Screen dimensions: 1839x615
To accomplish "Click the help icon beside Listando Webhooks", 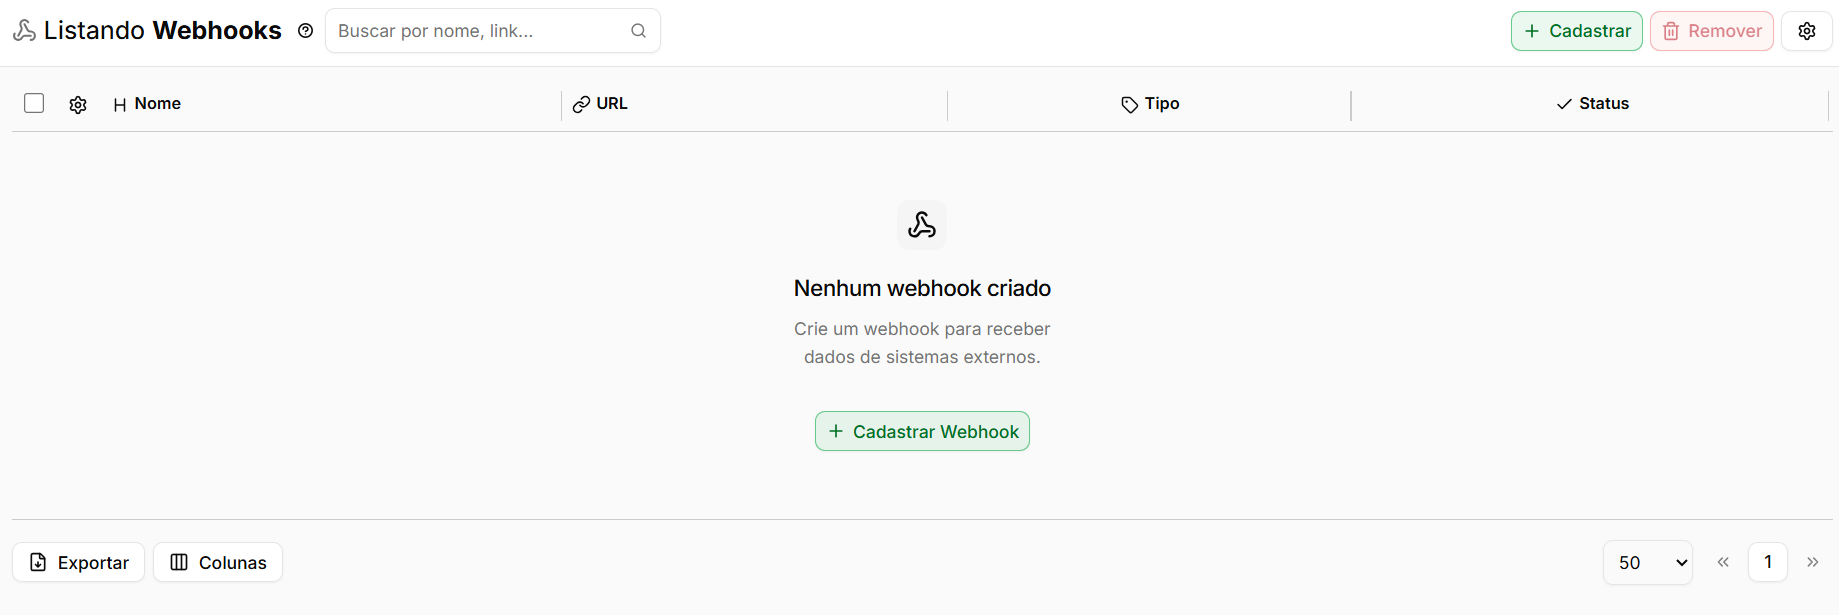I will (x=306, y=31).
